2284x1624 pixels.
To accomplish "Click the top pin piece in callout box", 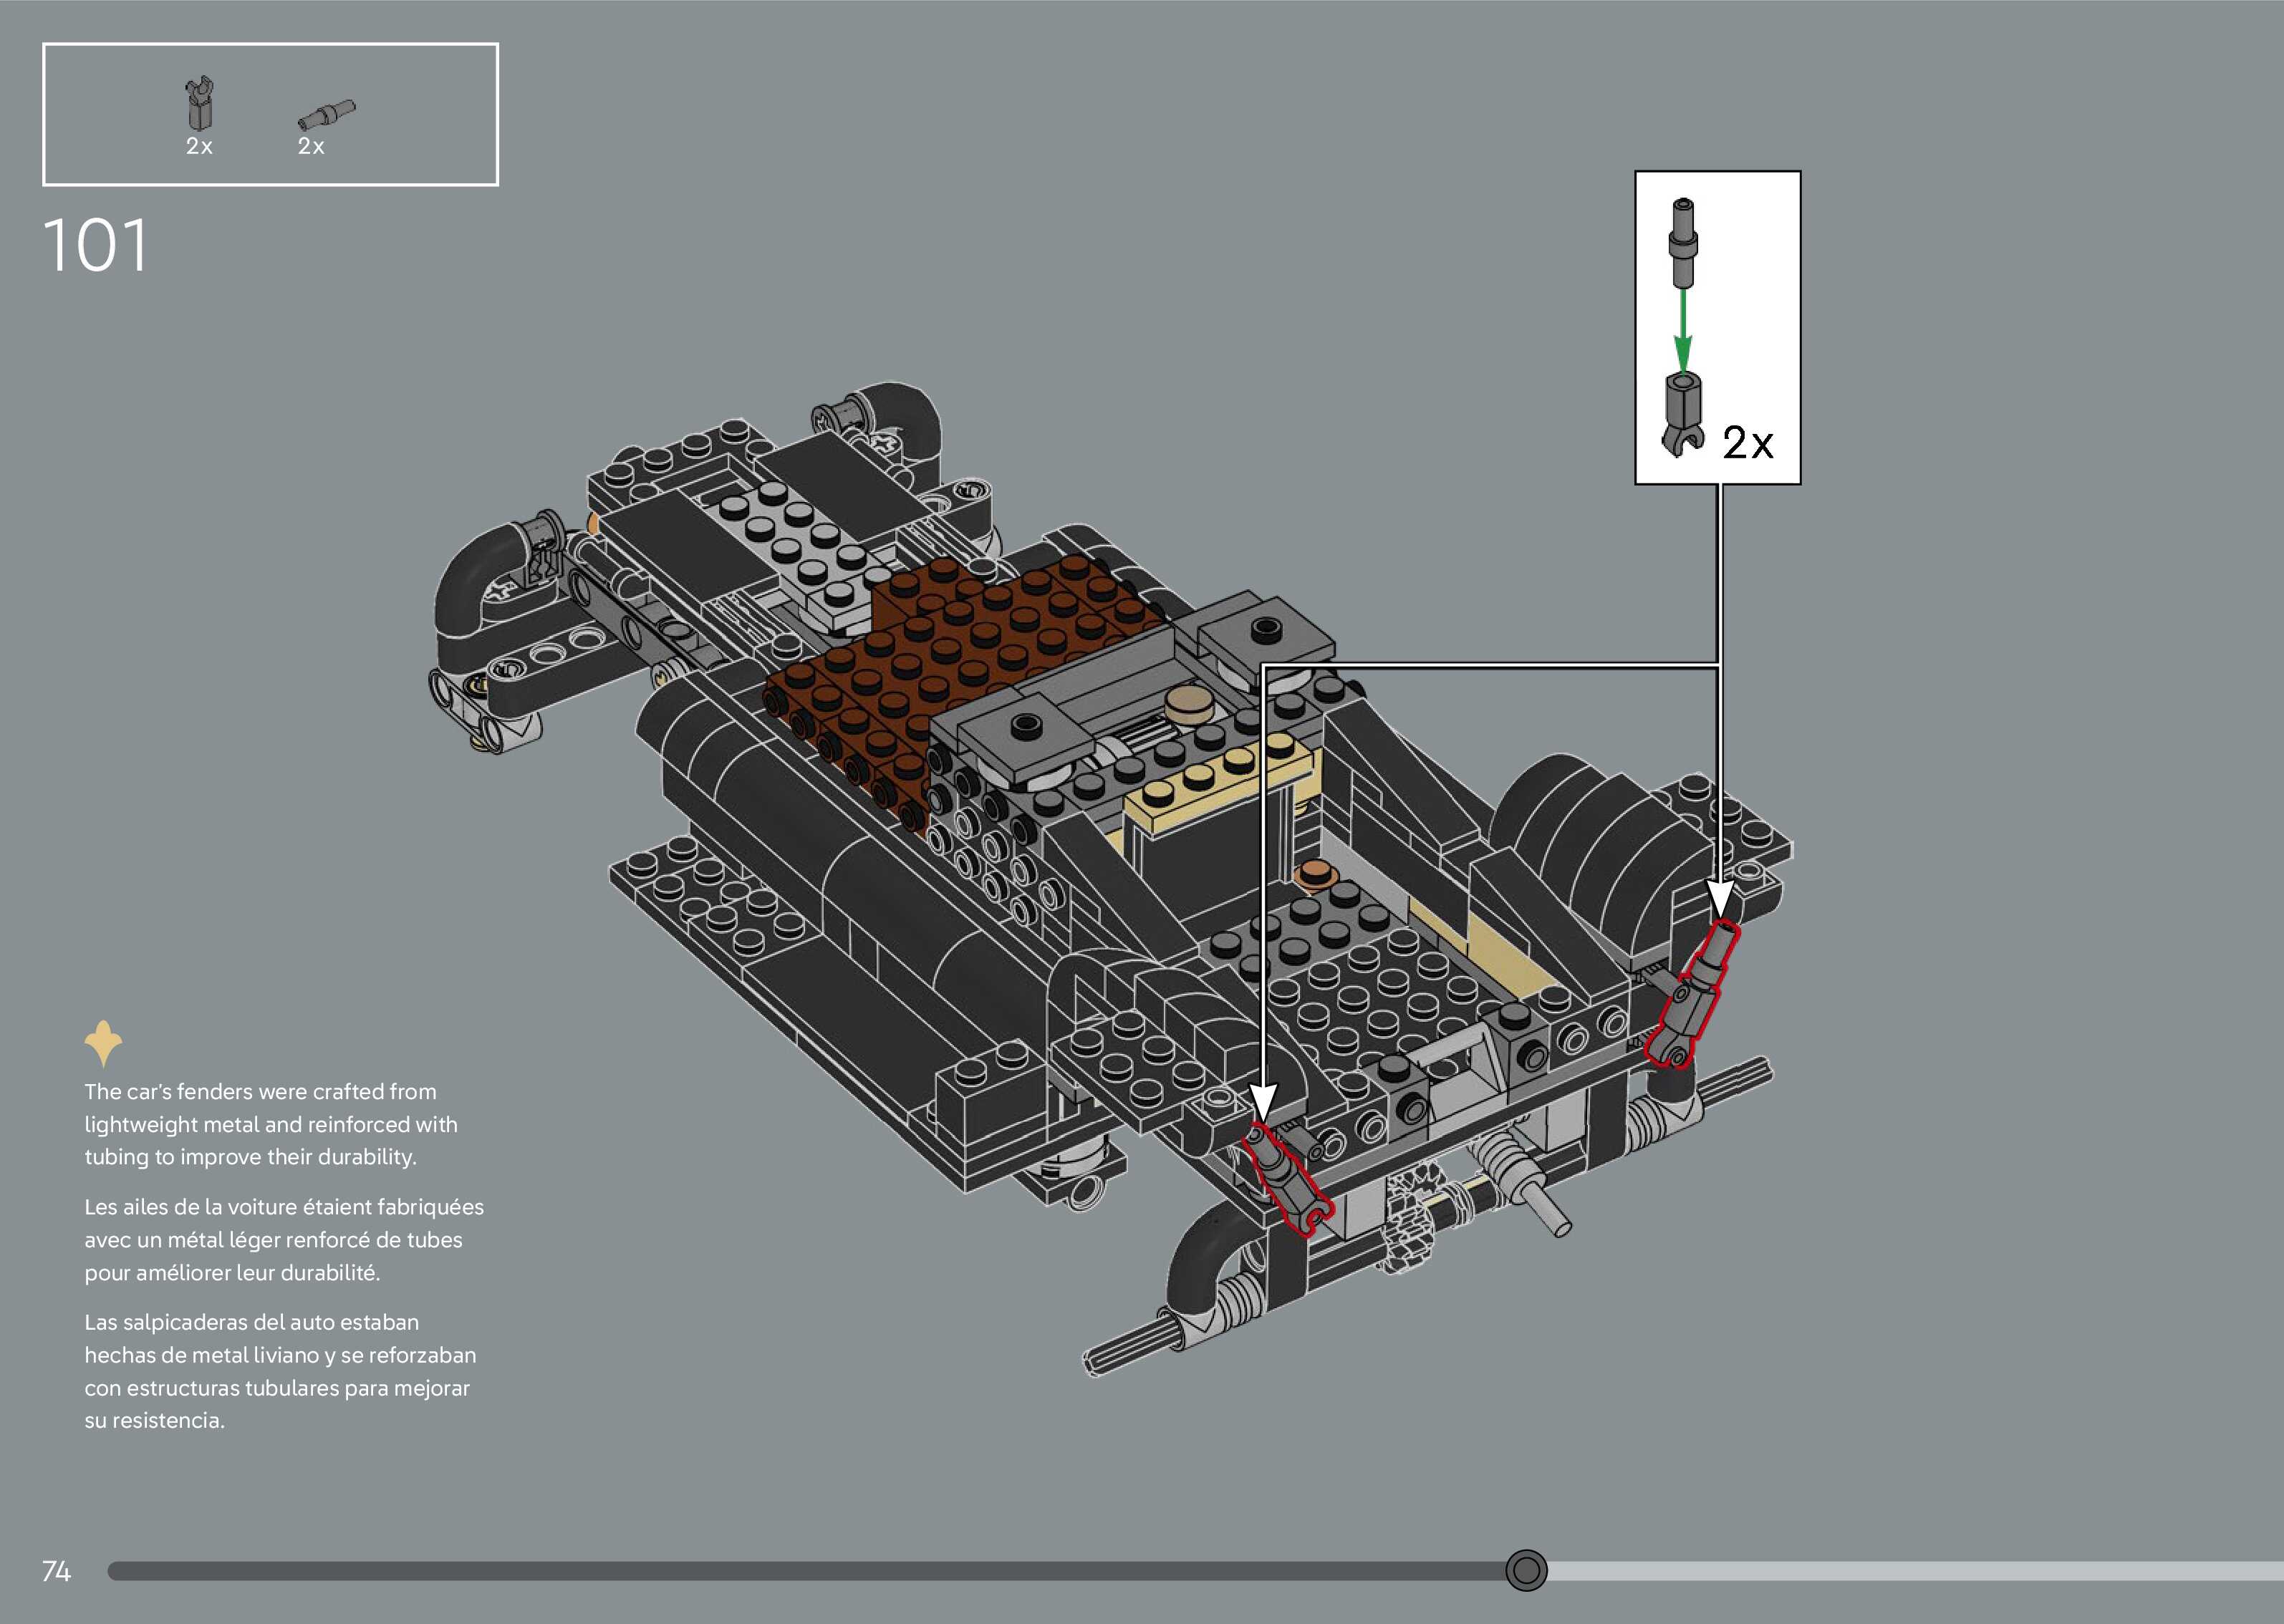I will pos(1683,242).
